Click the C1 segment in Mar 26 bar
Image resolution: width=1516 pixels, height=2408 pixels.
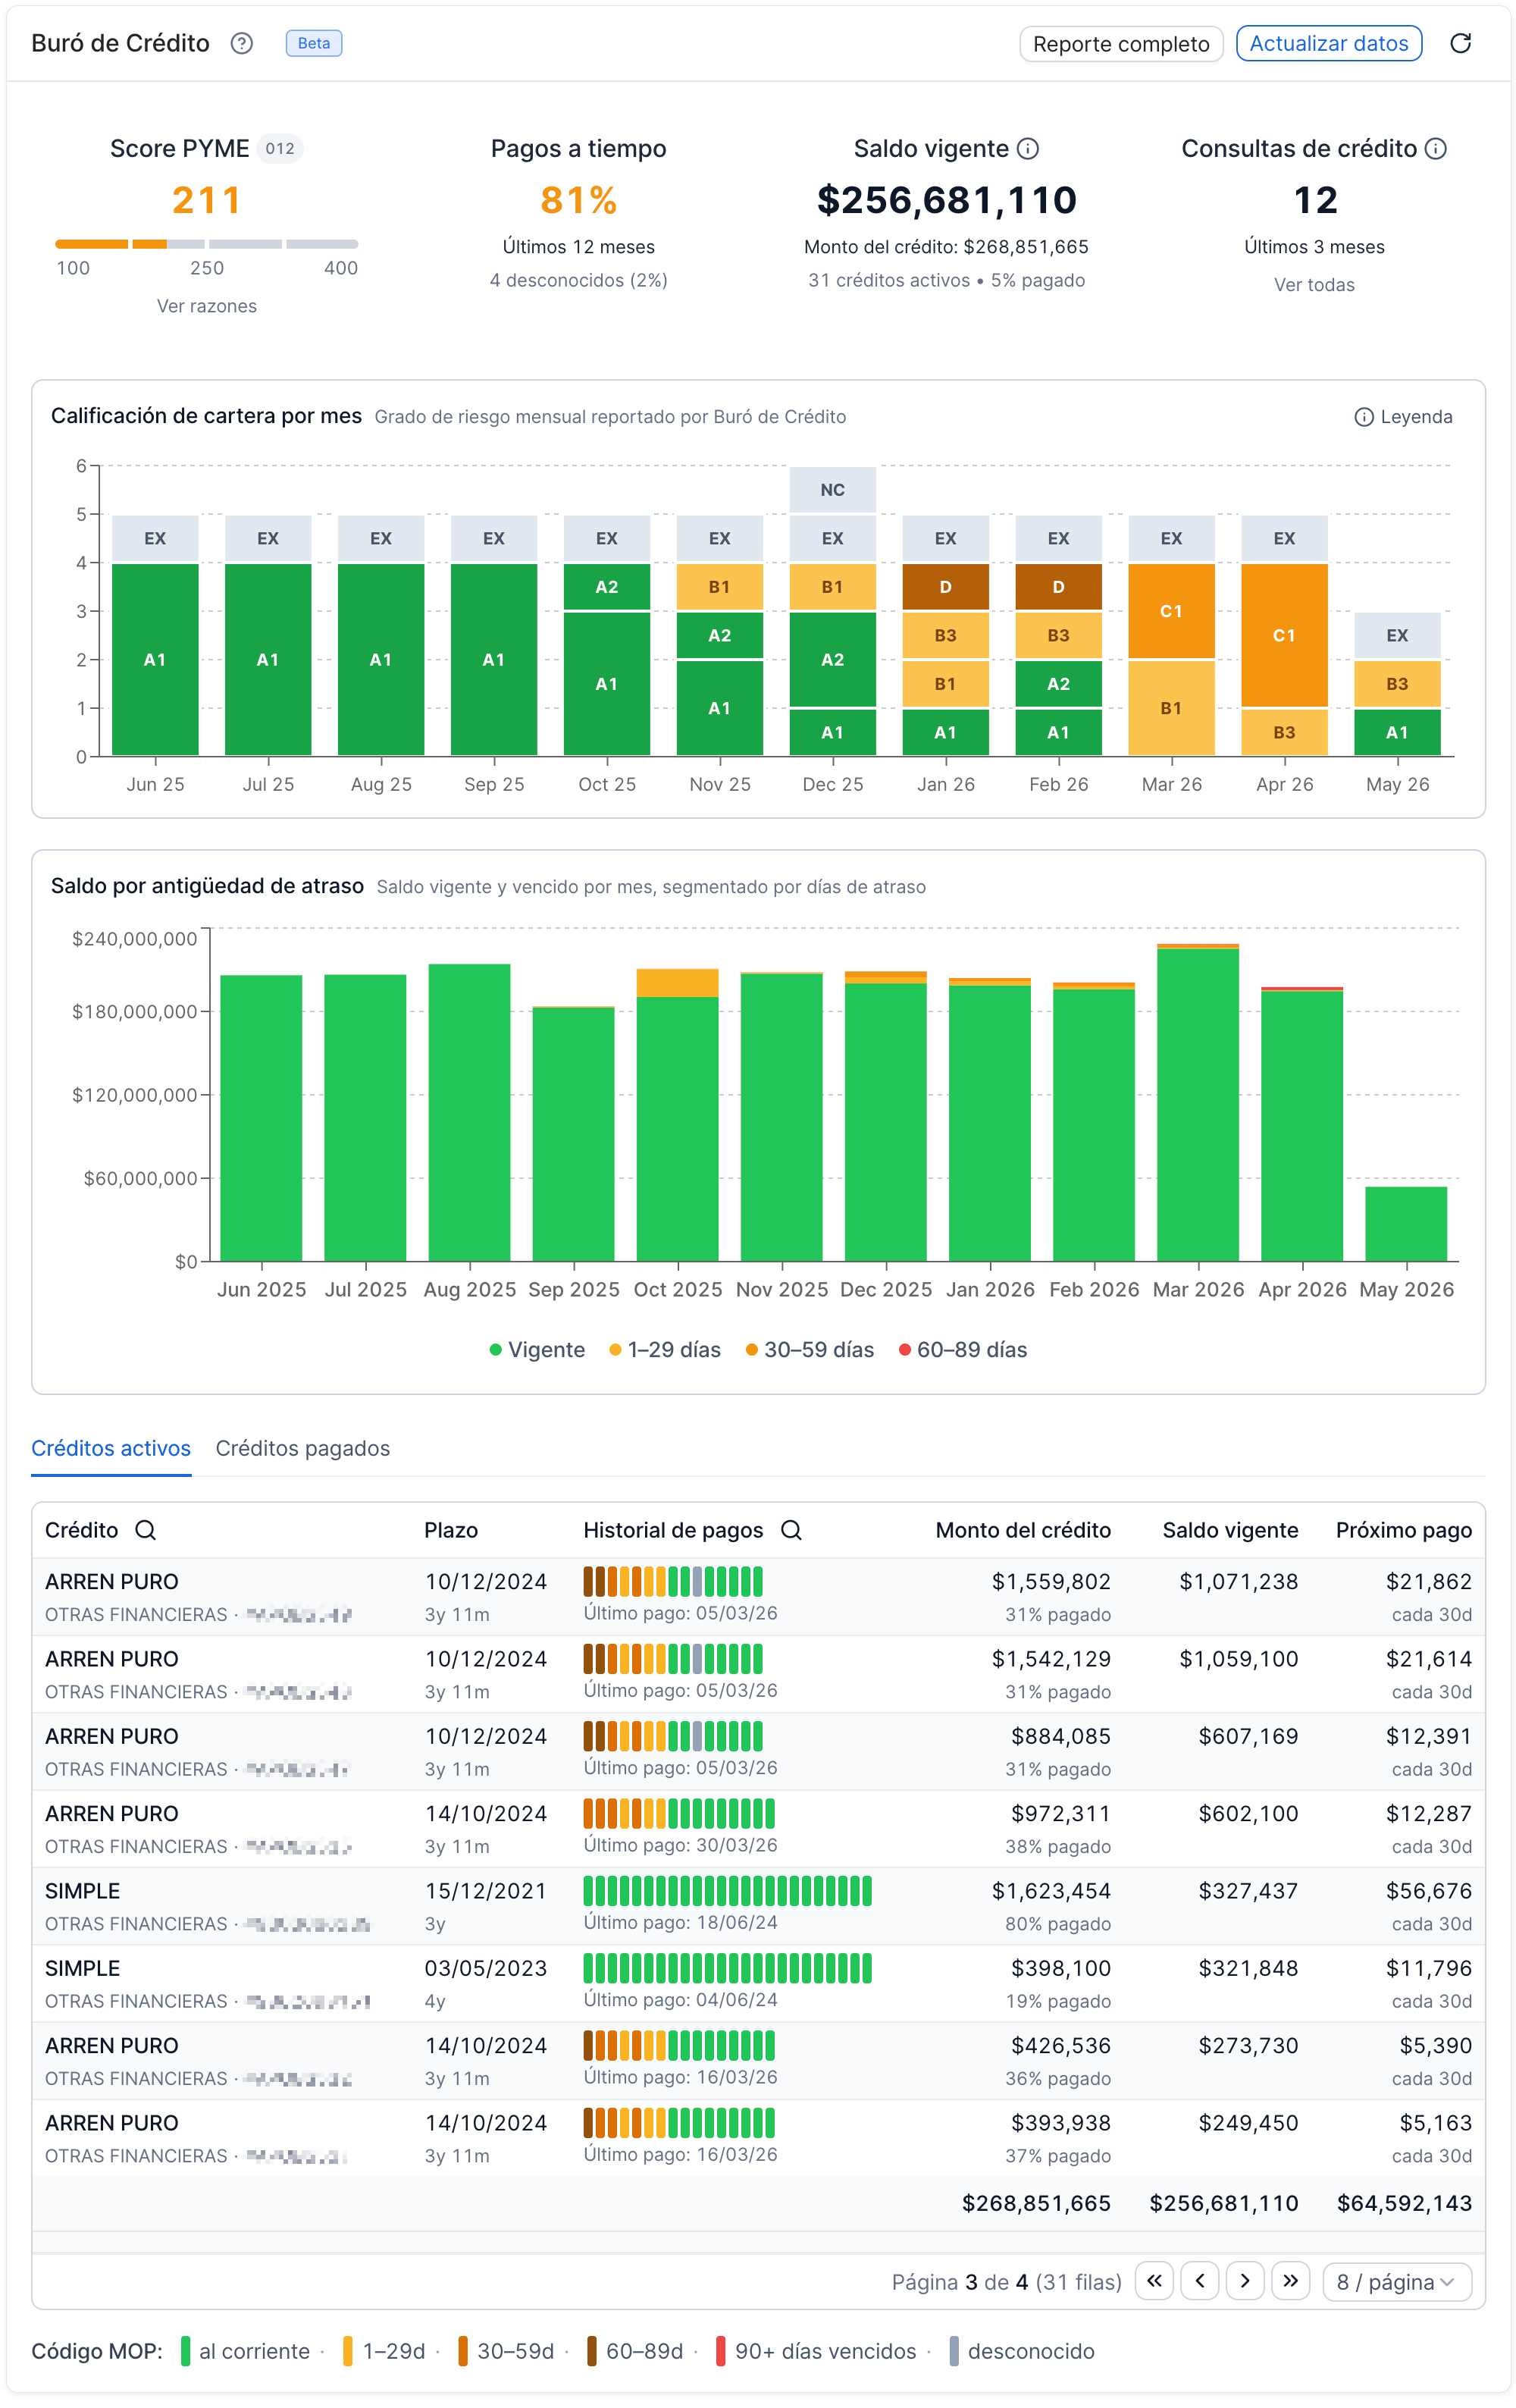point(1170,611)
